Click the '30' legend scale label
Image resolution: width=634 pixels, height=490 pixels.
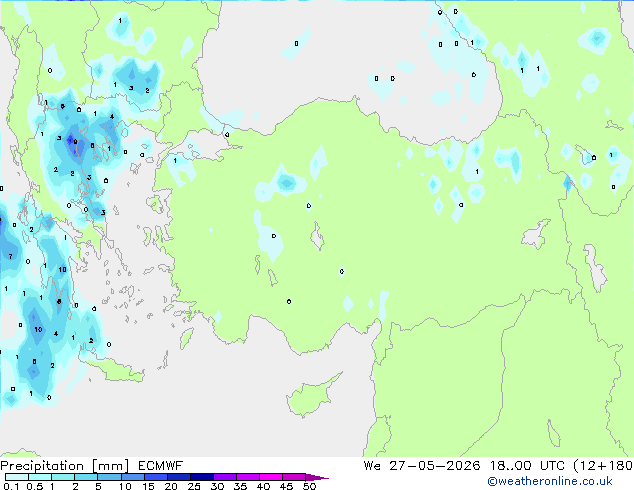tap(217, 486)
